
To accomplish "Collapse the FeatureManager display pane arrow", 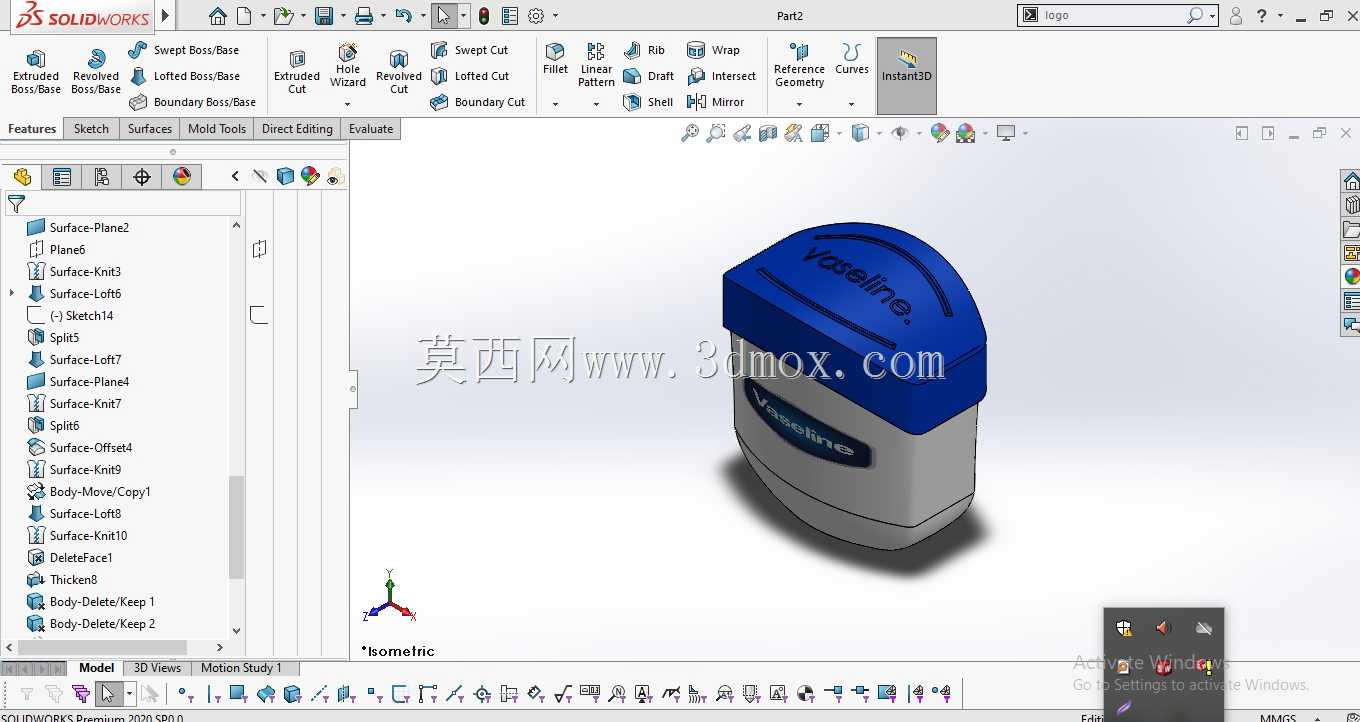I will coord(235,176).
